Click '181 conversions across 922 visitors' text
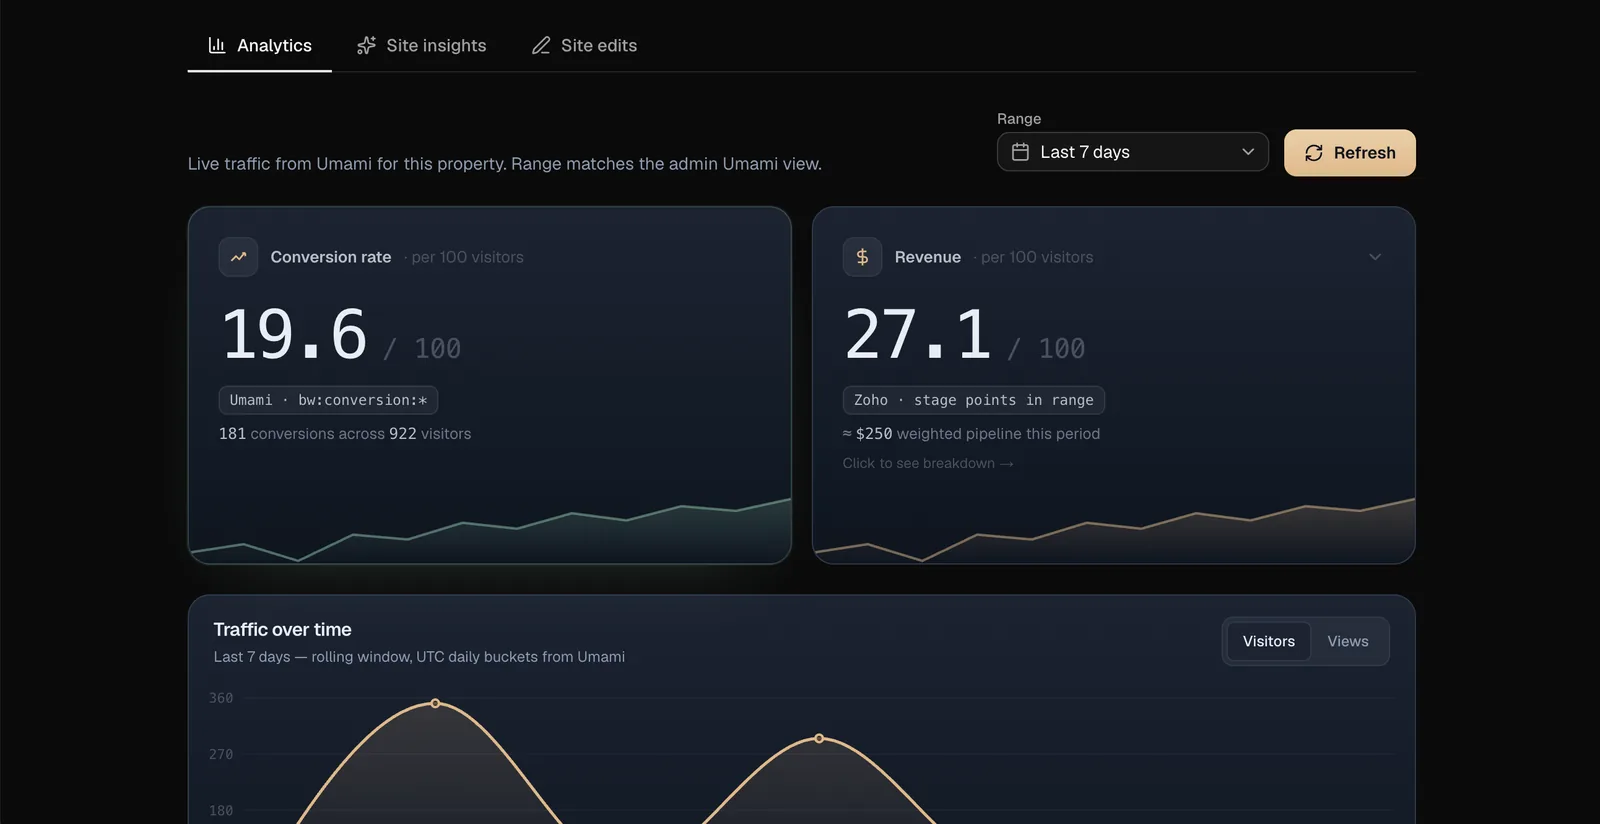 click(345, 434)
